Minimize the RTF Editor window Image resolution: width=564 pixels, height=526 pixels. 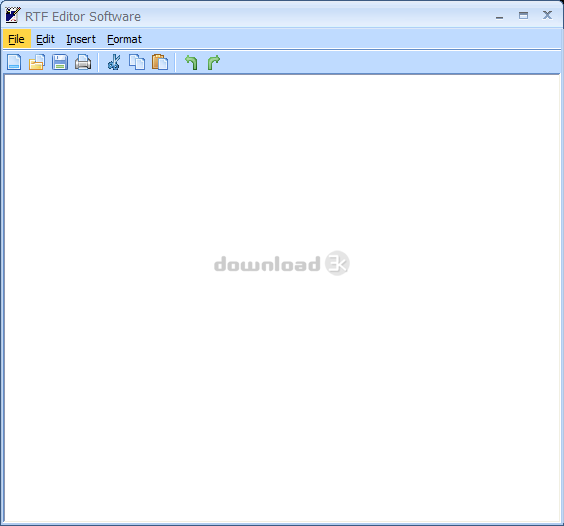click(499, 16)
